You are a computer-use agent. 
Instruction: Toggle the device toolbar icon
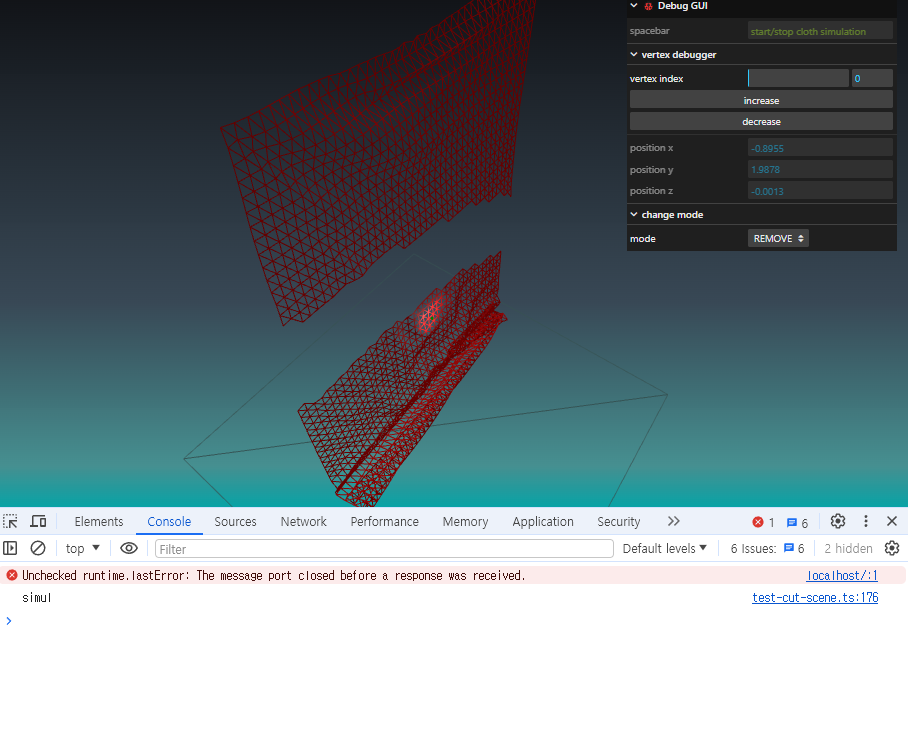point(38,521)
